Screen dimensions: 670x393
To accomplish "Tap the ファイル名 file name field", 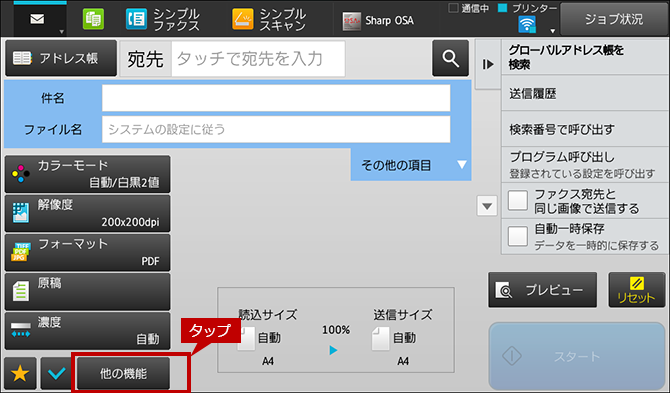I will pos(276,129).
